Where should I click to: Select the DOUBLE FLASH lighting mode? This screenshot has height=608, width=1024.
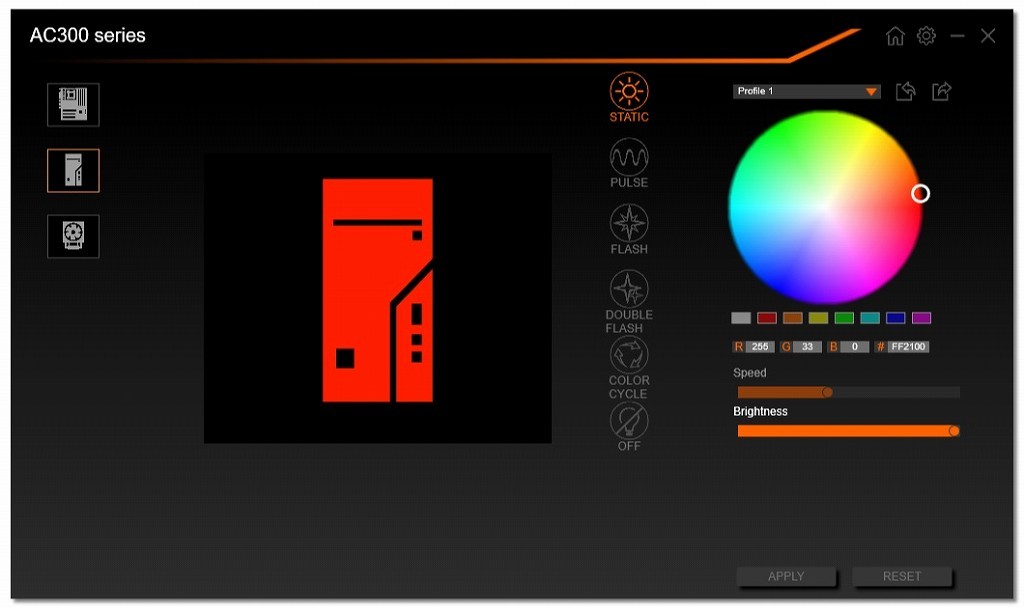coord(629,302)
